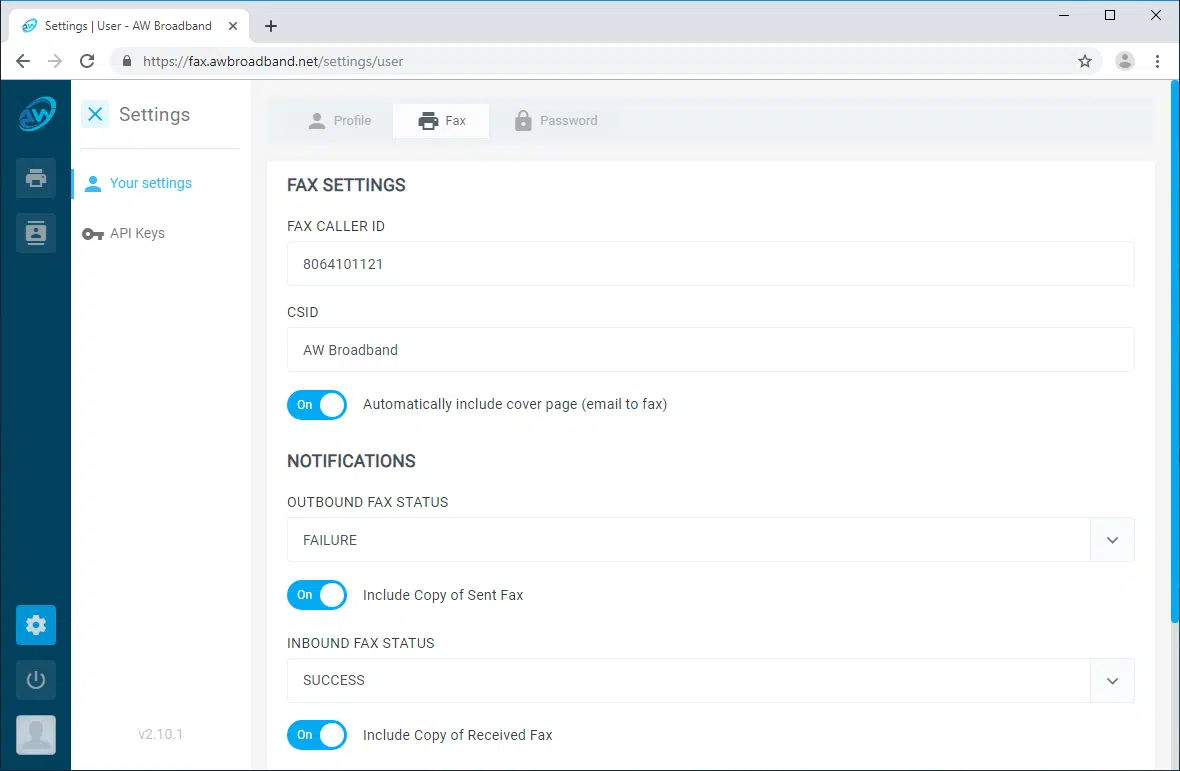
Task: Toggle Include Copy of Received Fax
Action: (317, 735)
